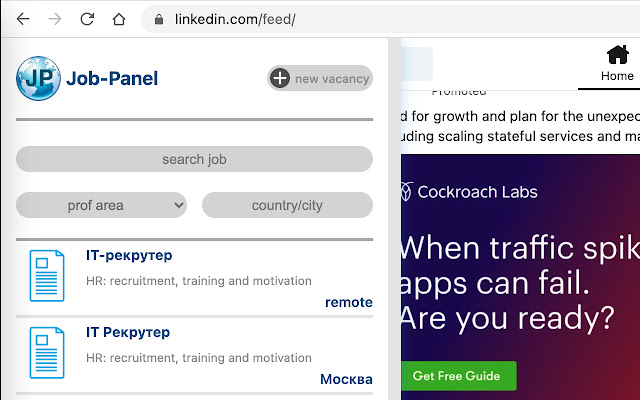The image size is (640, 400).
Task: Click the address bar URL
Action: (234, 19)
